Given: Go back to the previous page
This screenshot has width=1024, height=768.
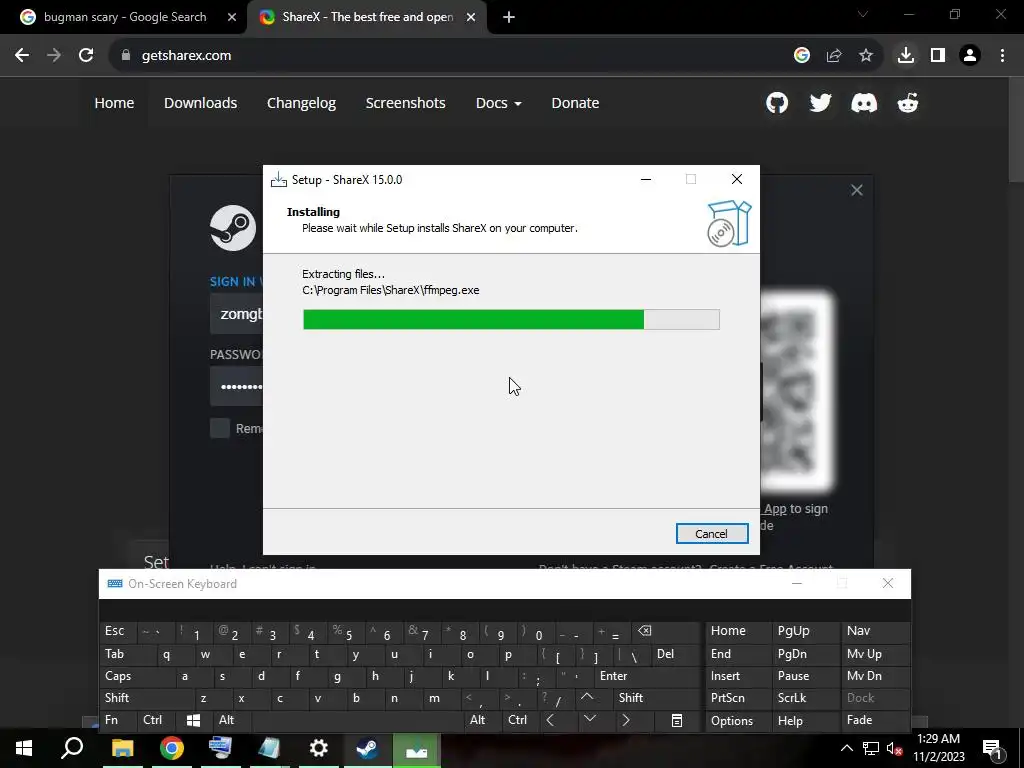Looking at the screenshot, I should coord(22,56).
